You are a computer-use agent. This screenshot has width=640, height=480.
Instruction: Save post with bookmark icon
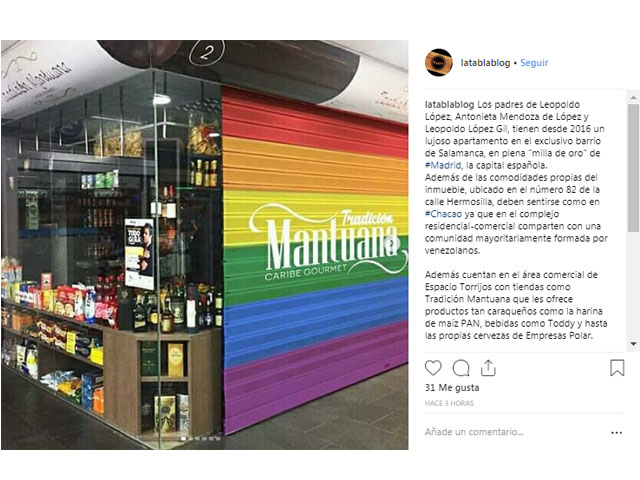(x=617, y=367)
